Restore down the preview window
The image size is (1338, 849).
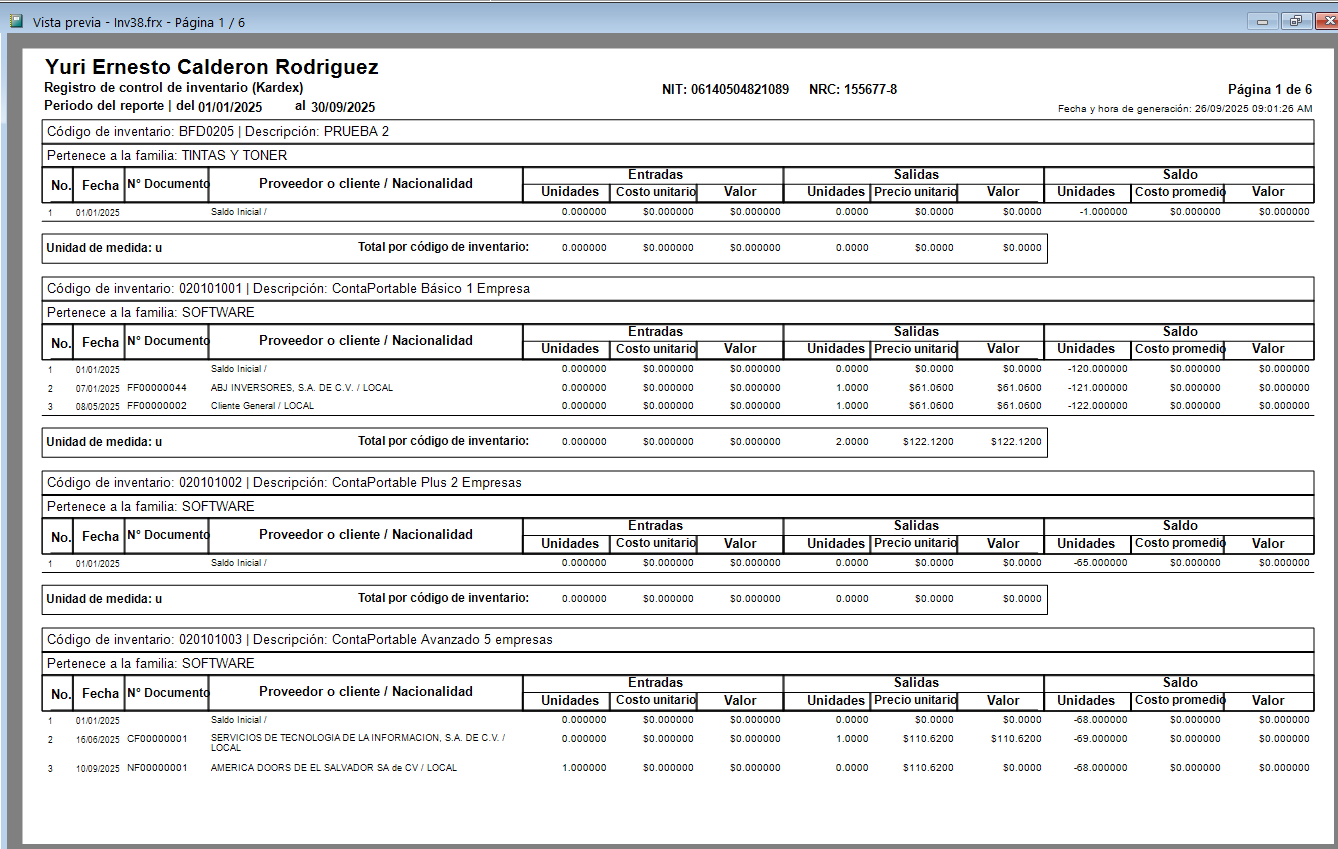(x=1295, y=21)
